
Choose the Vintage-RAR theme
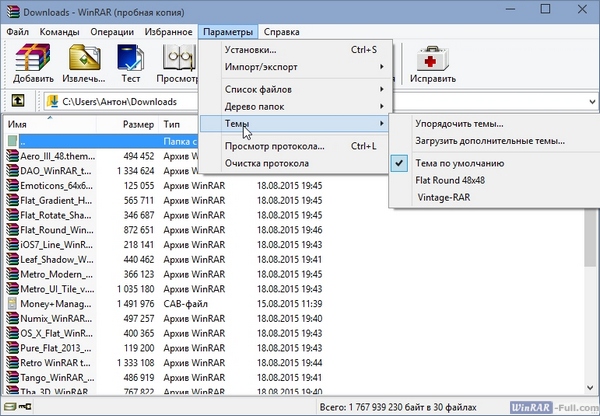[444, 198]
